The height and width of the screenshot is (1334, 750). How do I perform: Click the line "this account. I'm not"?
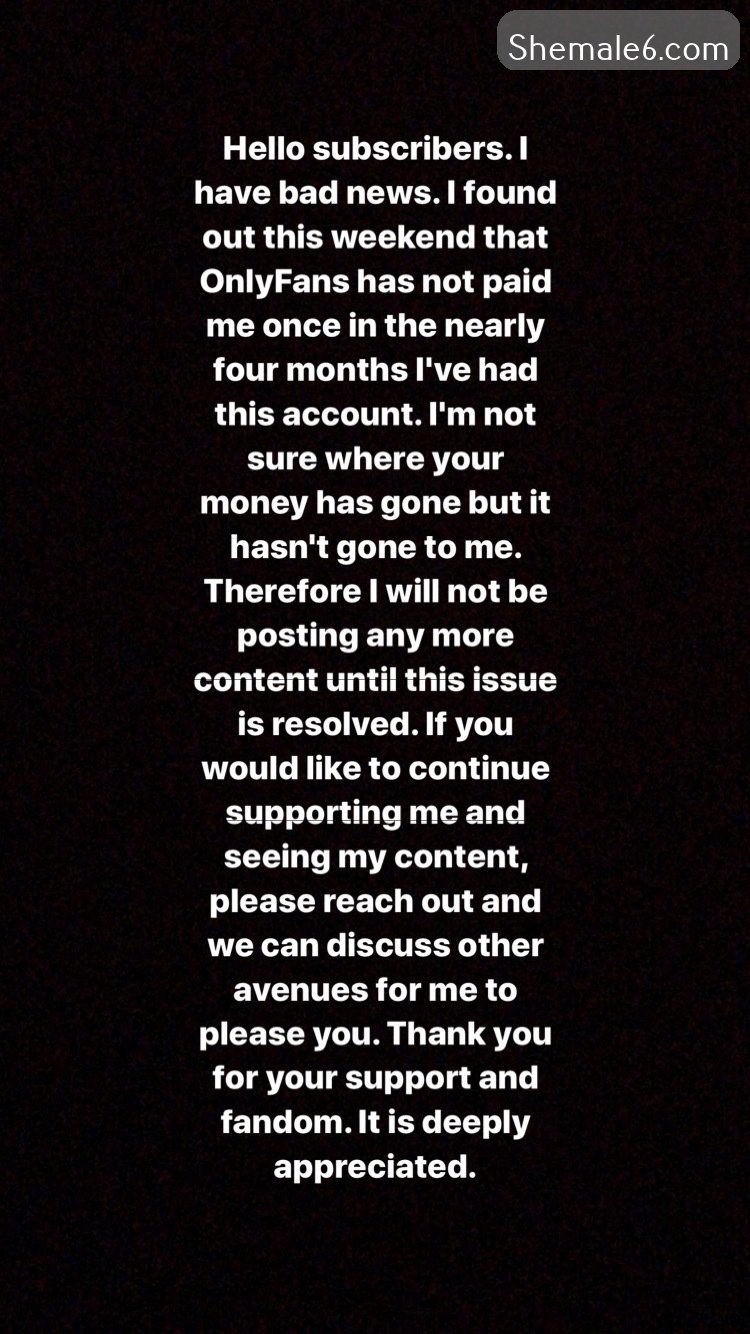pyautogui.click(x=375, y=414)
